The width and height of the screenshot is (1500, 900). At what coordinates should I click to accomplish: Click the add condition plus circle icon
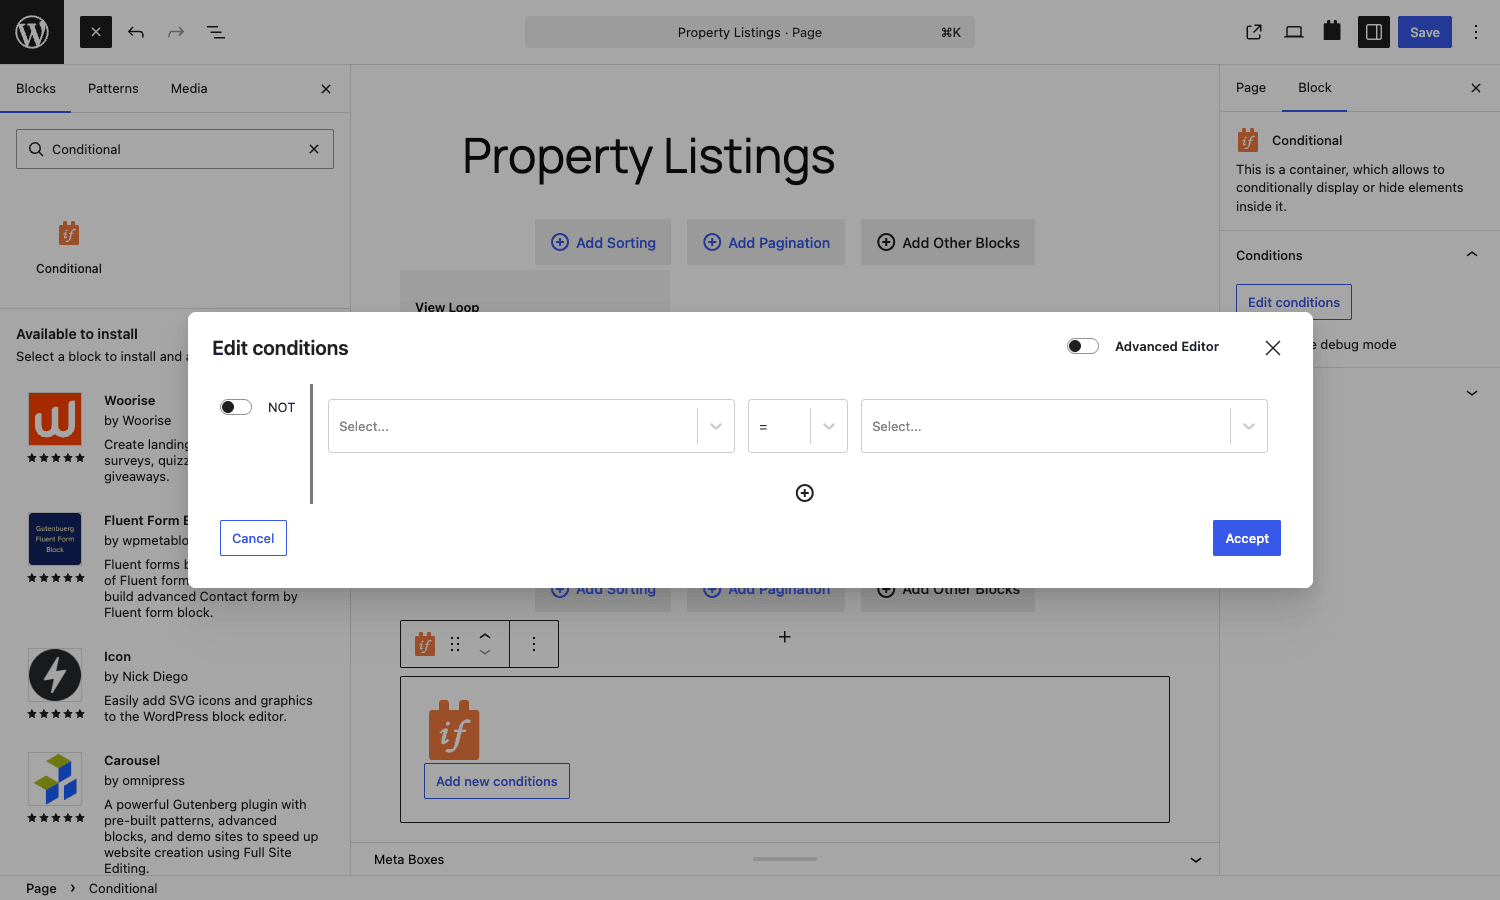(x=805, y=493)
